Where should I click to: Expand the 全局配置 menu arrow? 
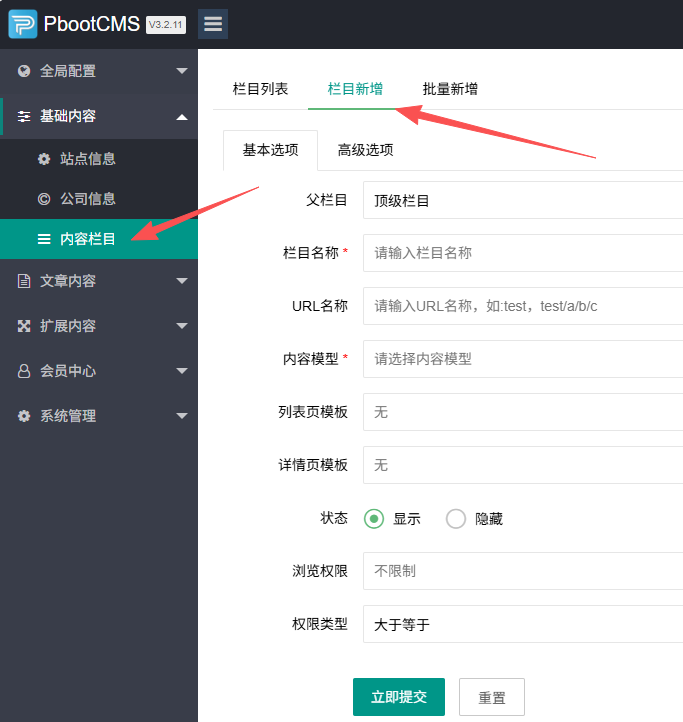point(182,71)
